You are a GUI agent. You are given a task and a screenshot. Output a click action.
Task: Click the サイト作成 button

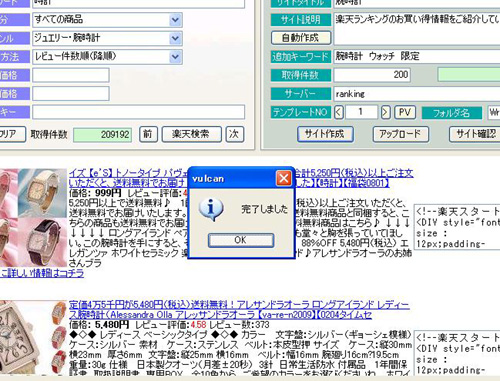click(325, 134)
